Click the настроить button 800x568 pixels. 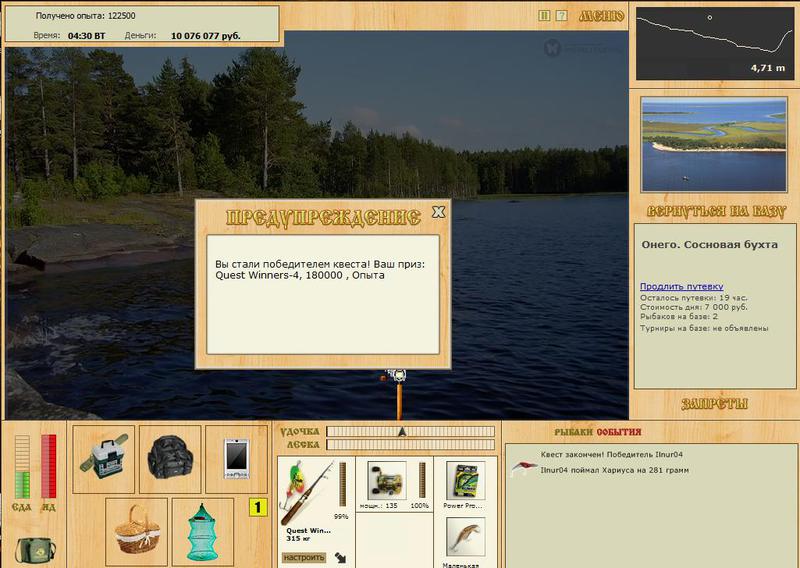click(x=304, y=557)
